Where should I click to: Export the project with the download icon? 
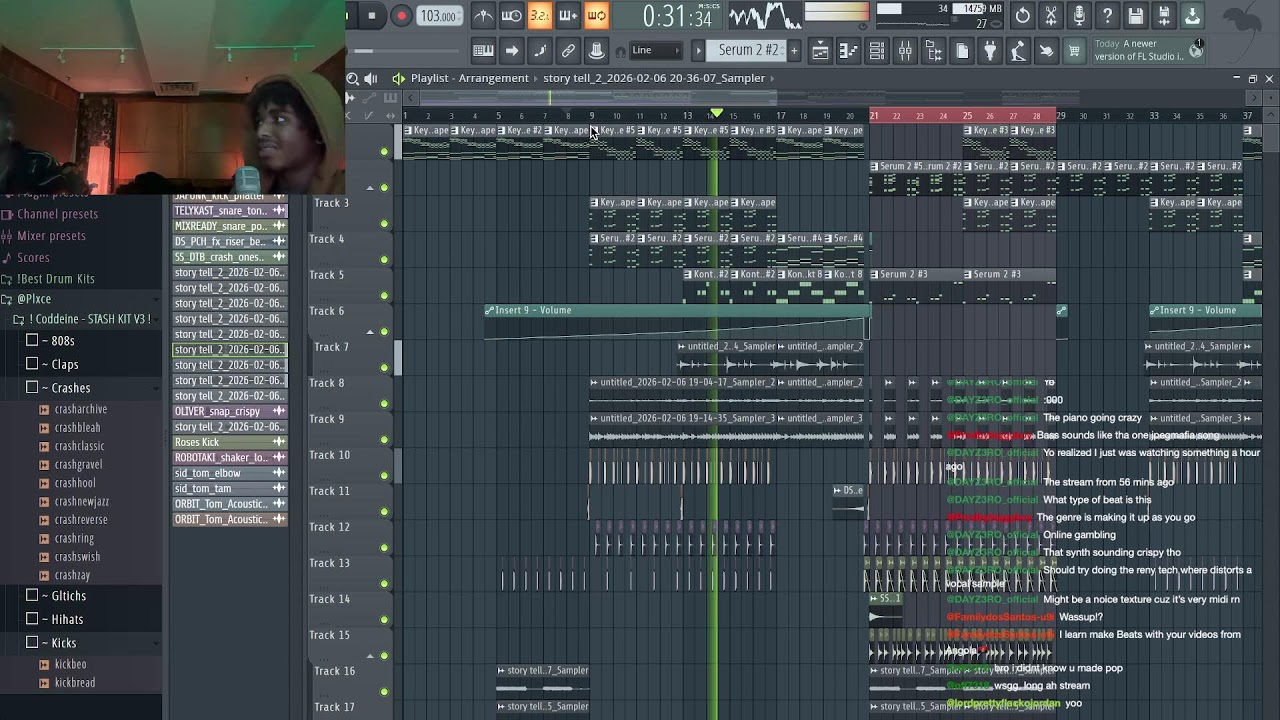(1192, 15)
